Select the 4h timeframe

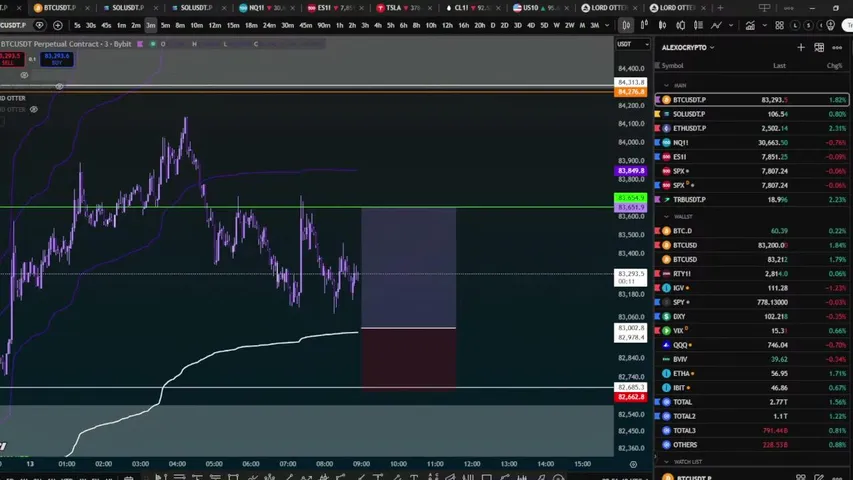coord(378,25)
